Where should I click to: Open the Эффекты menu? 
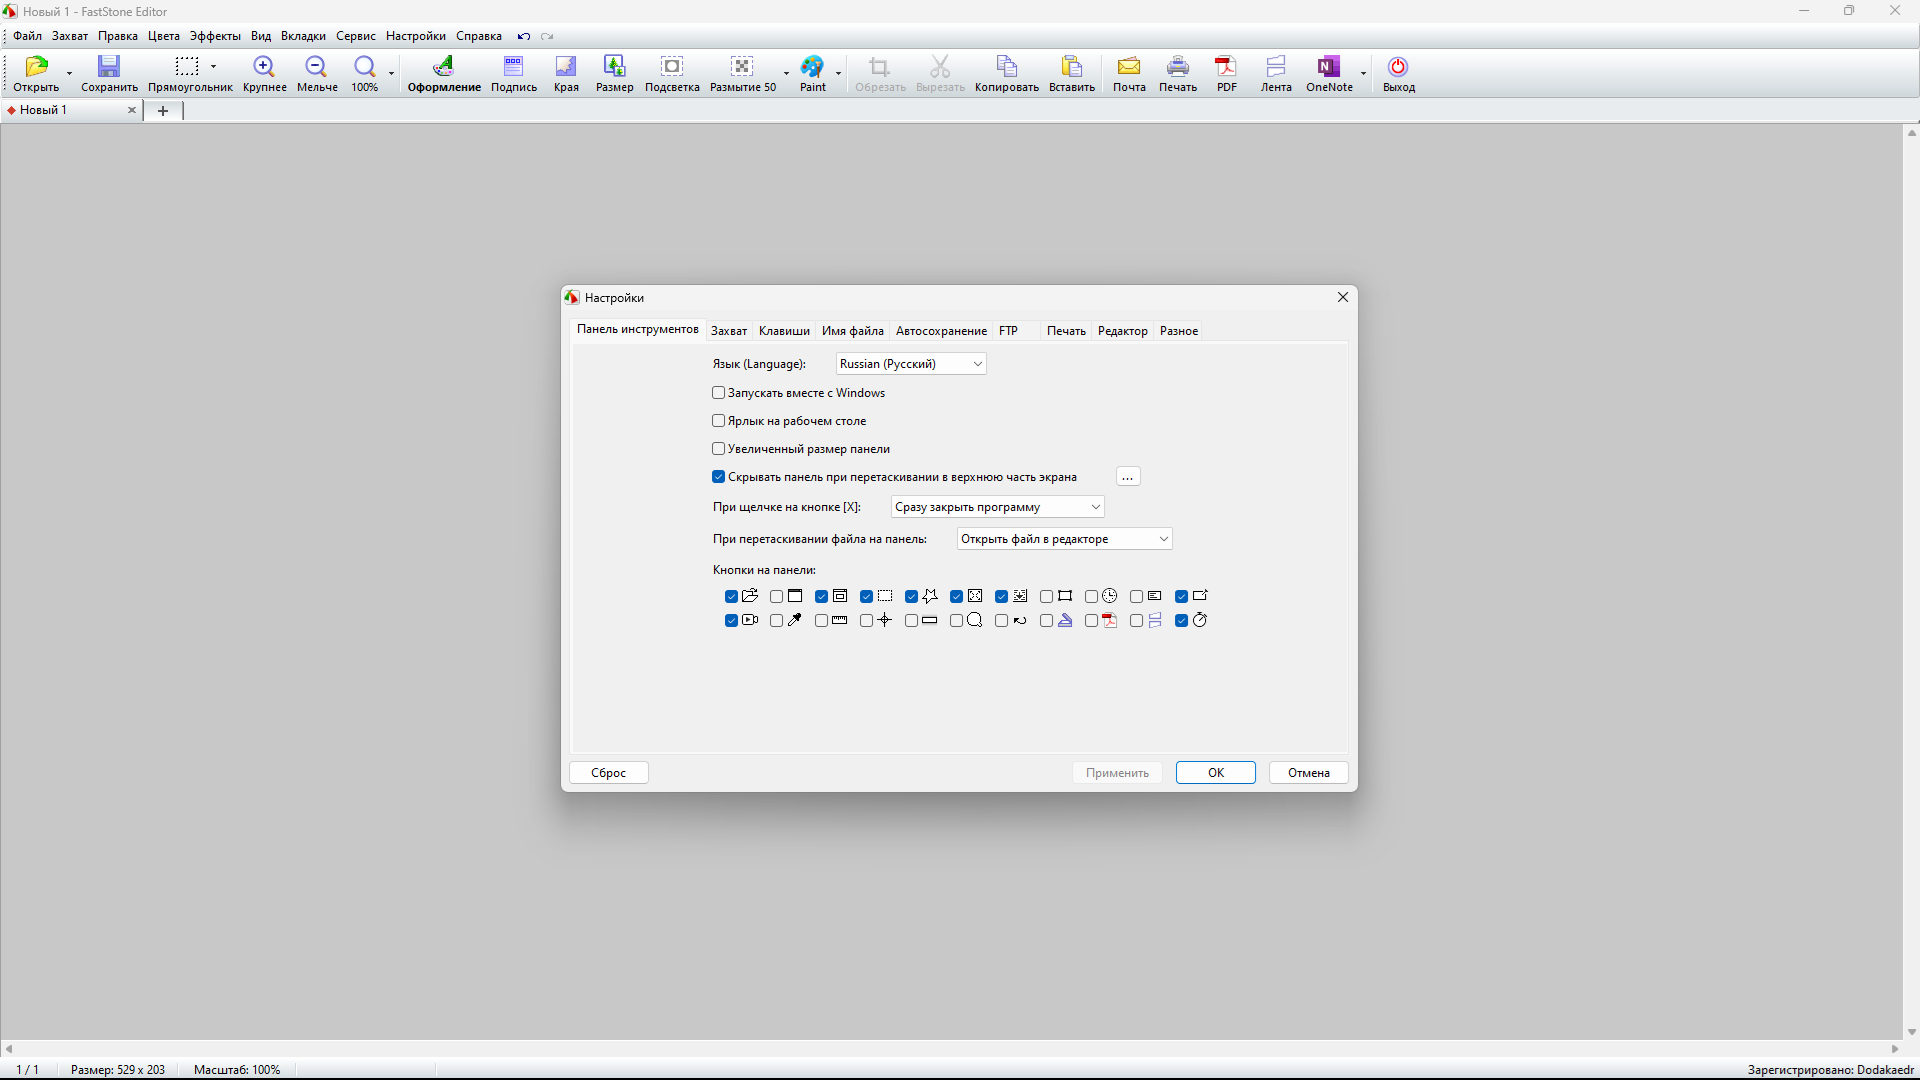coord(215,36)
